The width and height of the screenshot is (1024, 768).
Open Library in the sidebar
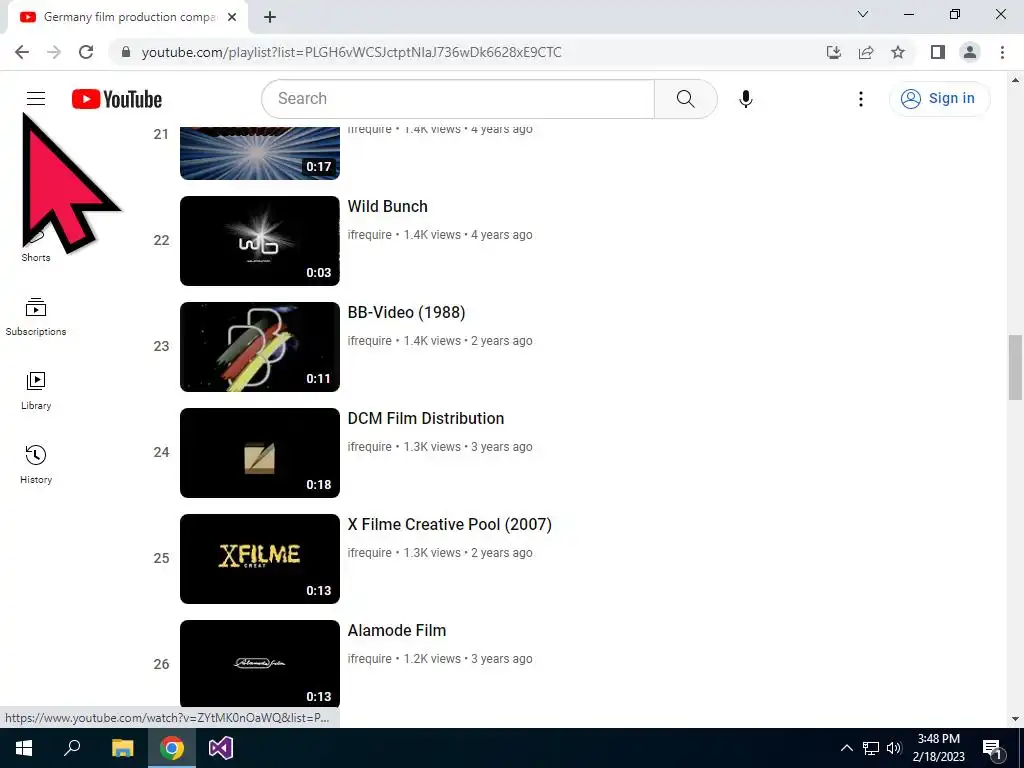36,391
